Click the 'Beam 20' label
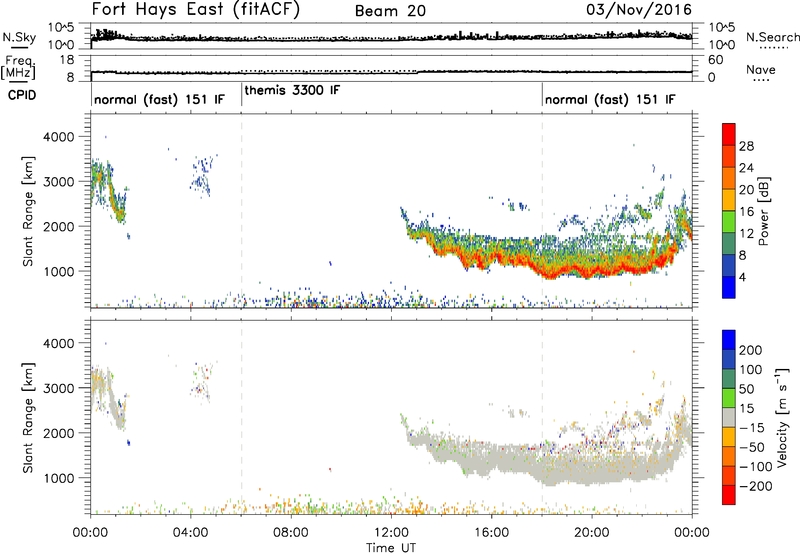Image resolution: width=800 pixels, height=554 pixels. 390,11
